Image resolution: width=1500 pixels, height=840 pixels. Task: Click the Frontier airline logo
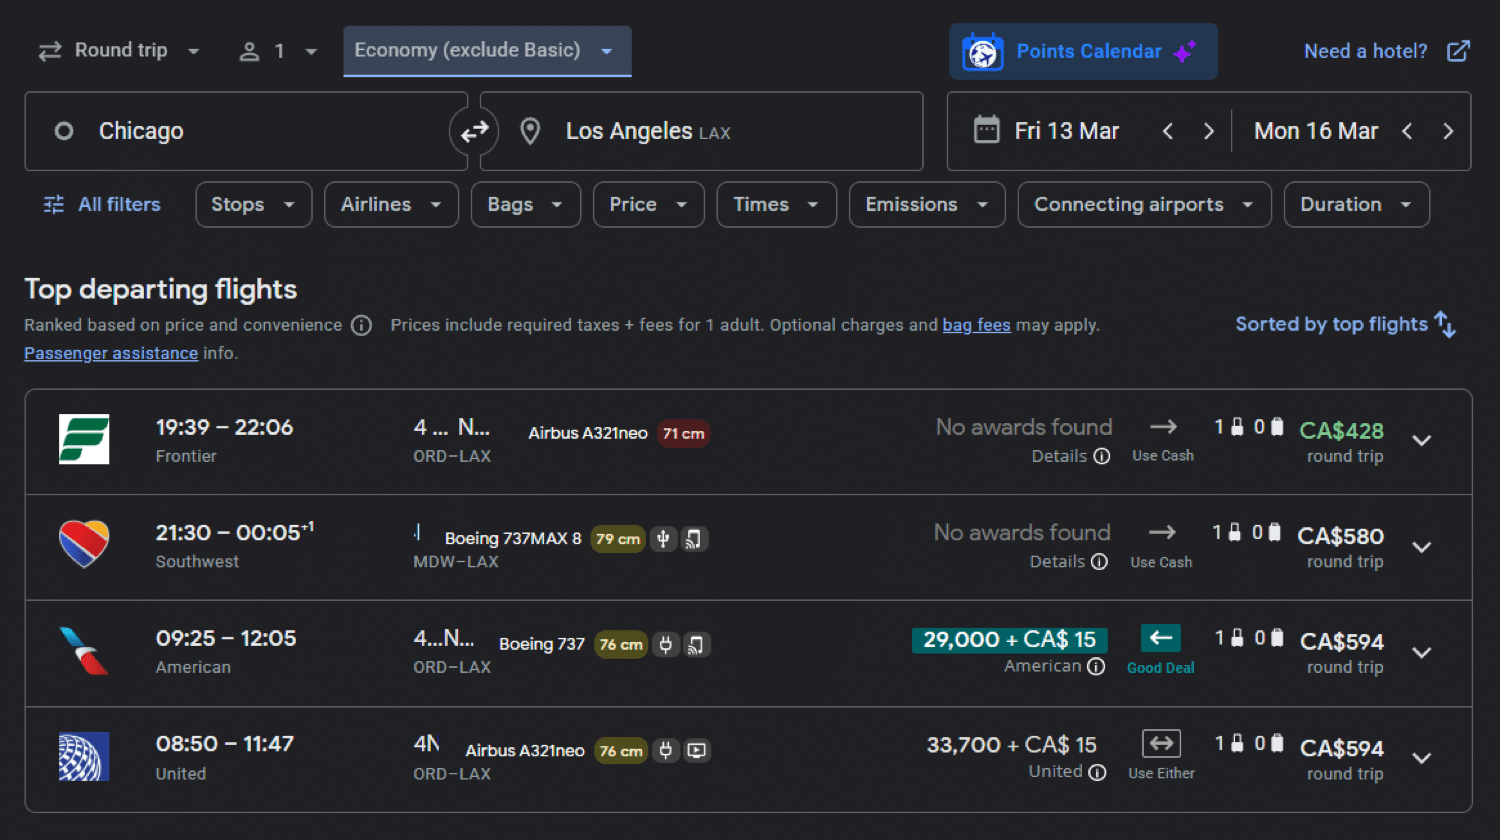[84, 440]
